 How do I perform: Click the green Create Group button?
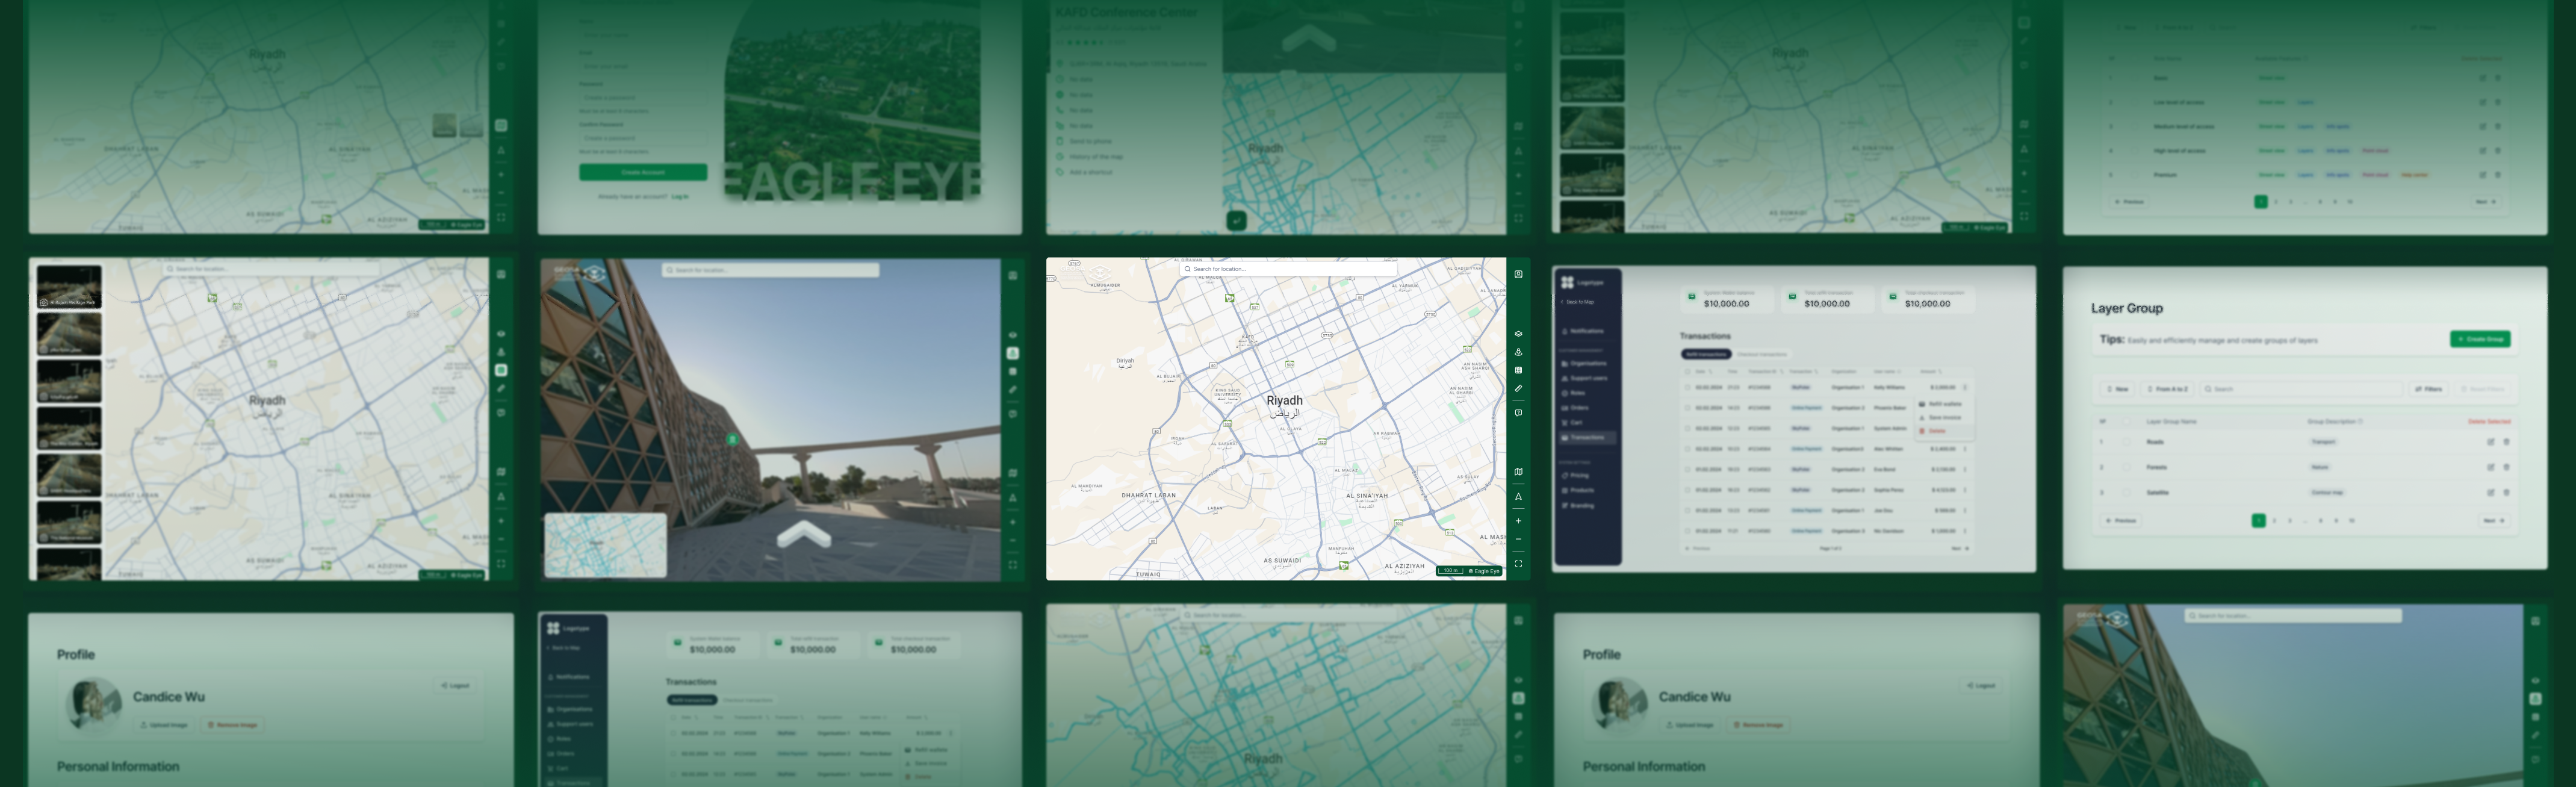click(x=2480, y=339)
